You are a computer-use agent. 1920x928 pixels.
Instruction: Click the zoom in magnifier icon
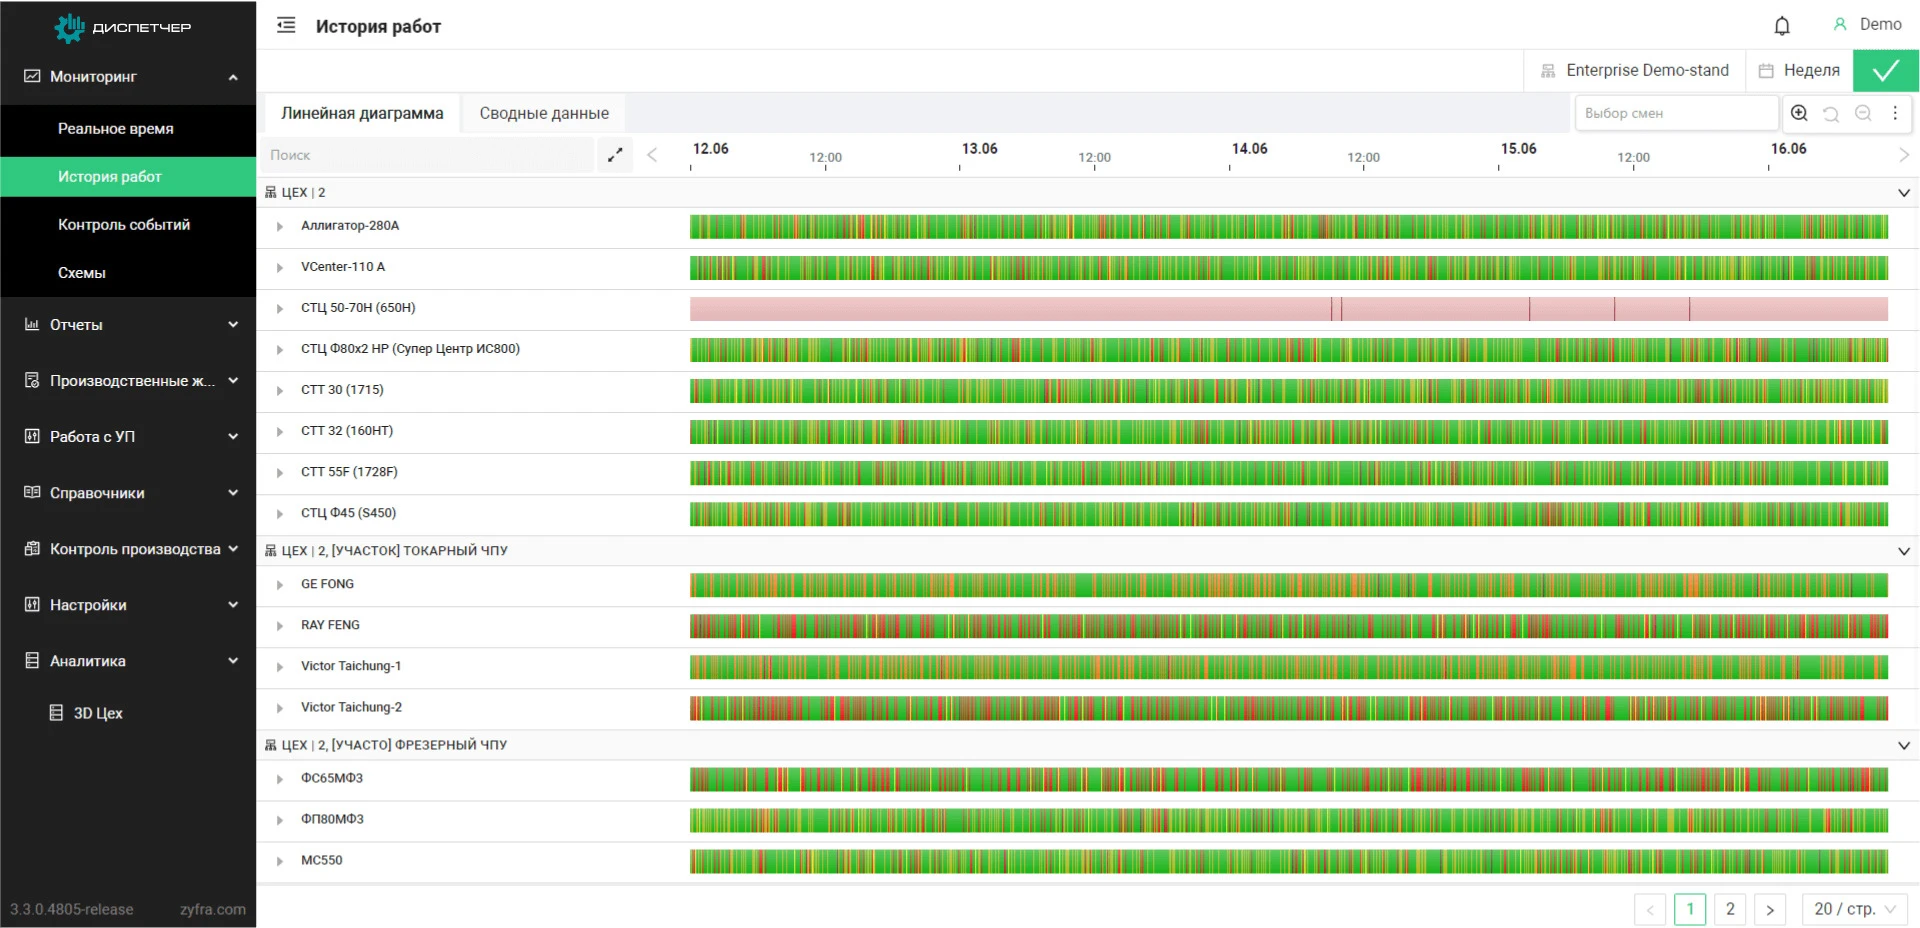coord(1799,113)
